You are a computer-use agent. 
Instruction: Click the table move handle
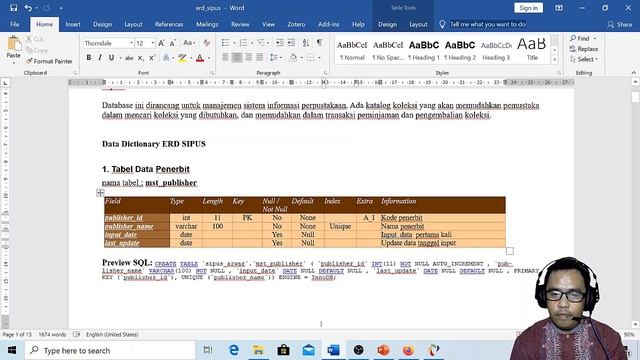(x=100, y=193)
